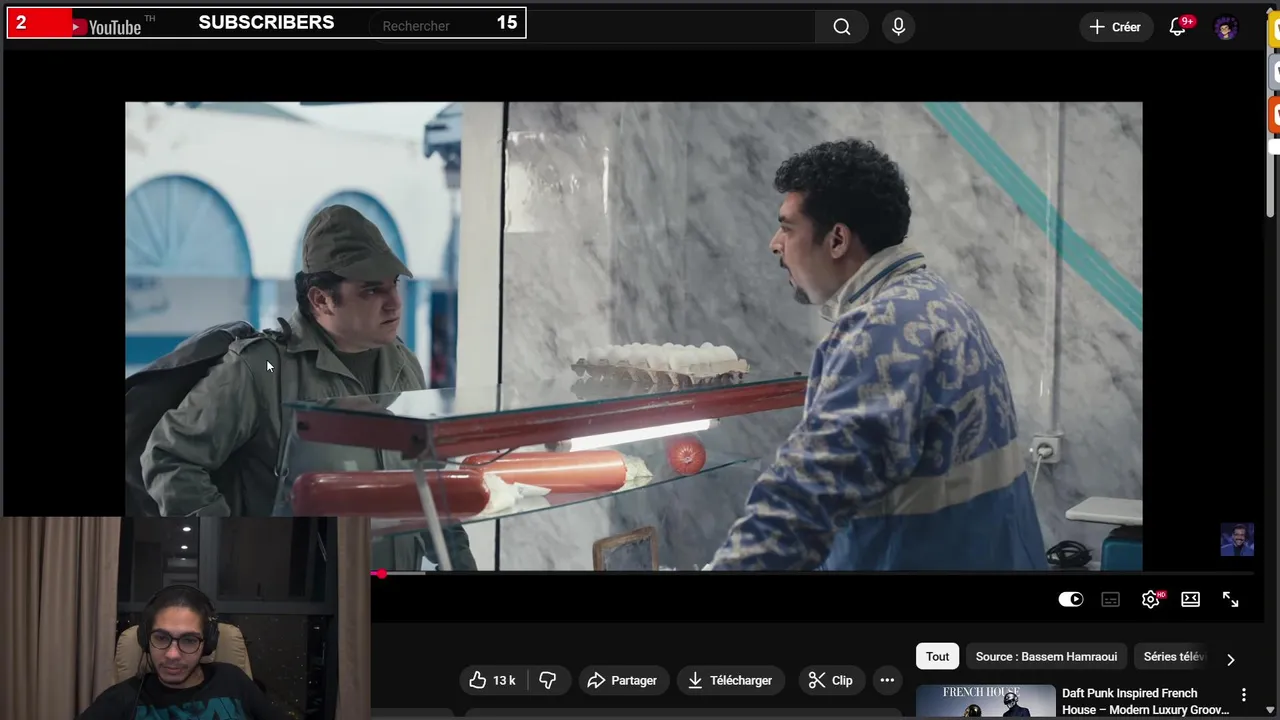This screenshot has height=720, width=1280.
Task: Create a Clip with scissors button
Action: tap(831, 680)
